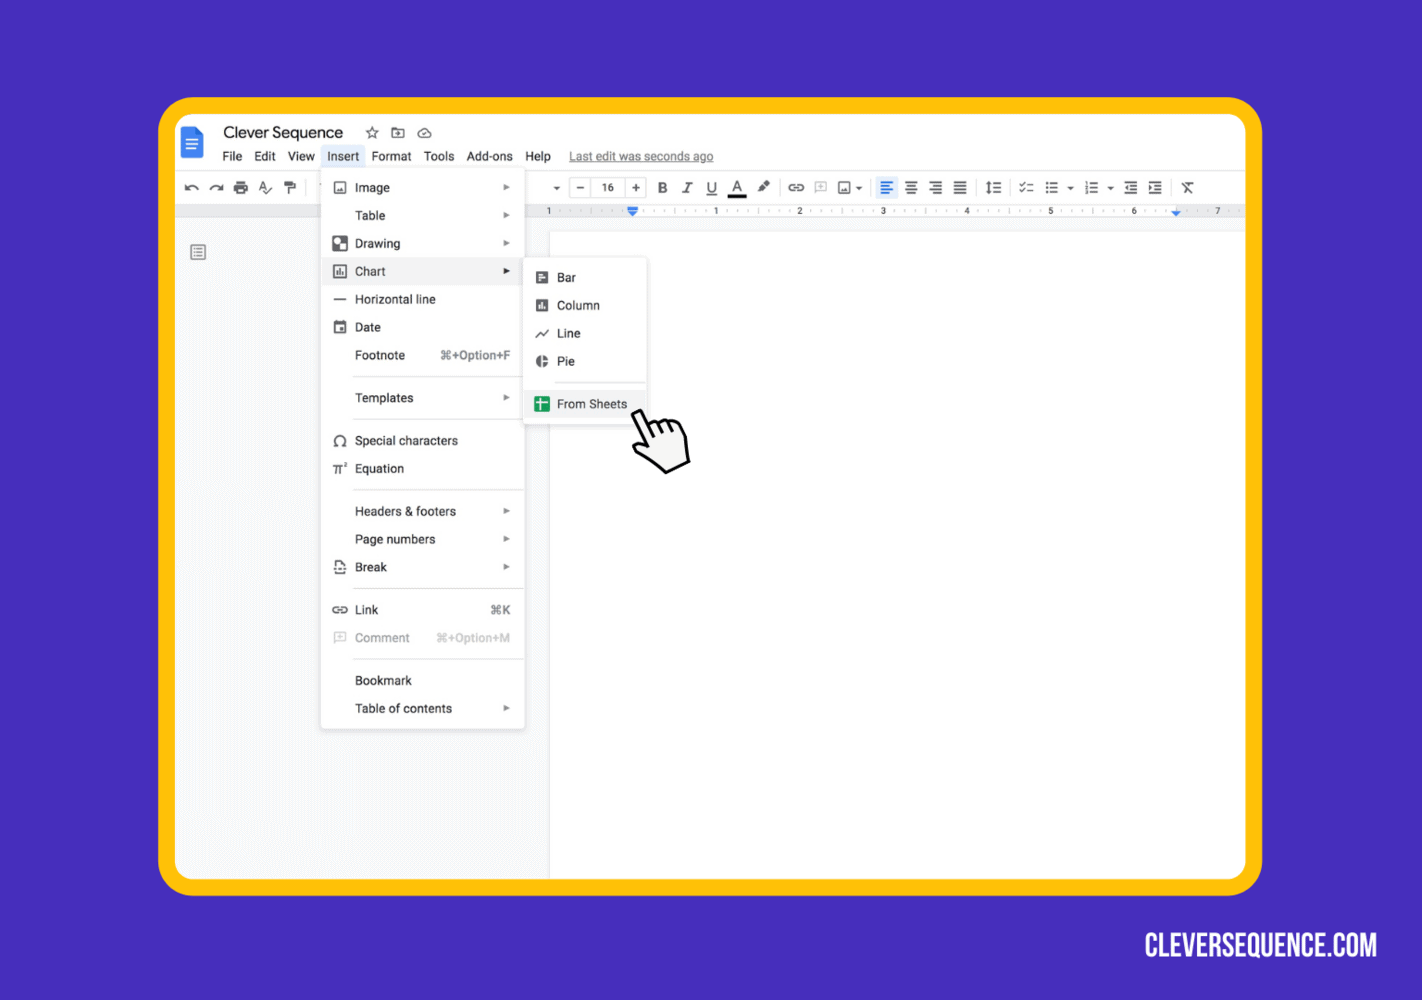Select From Sheets in the Chart submenu
The height and width of the screenshot is (1000, 1422).
[x=591, y=404]
